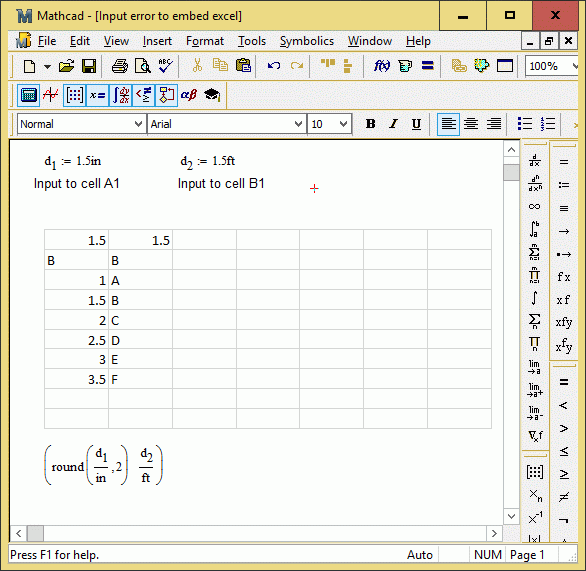
Task: Click the Undo button
Action: (274, 67)
